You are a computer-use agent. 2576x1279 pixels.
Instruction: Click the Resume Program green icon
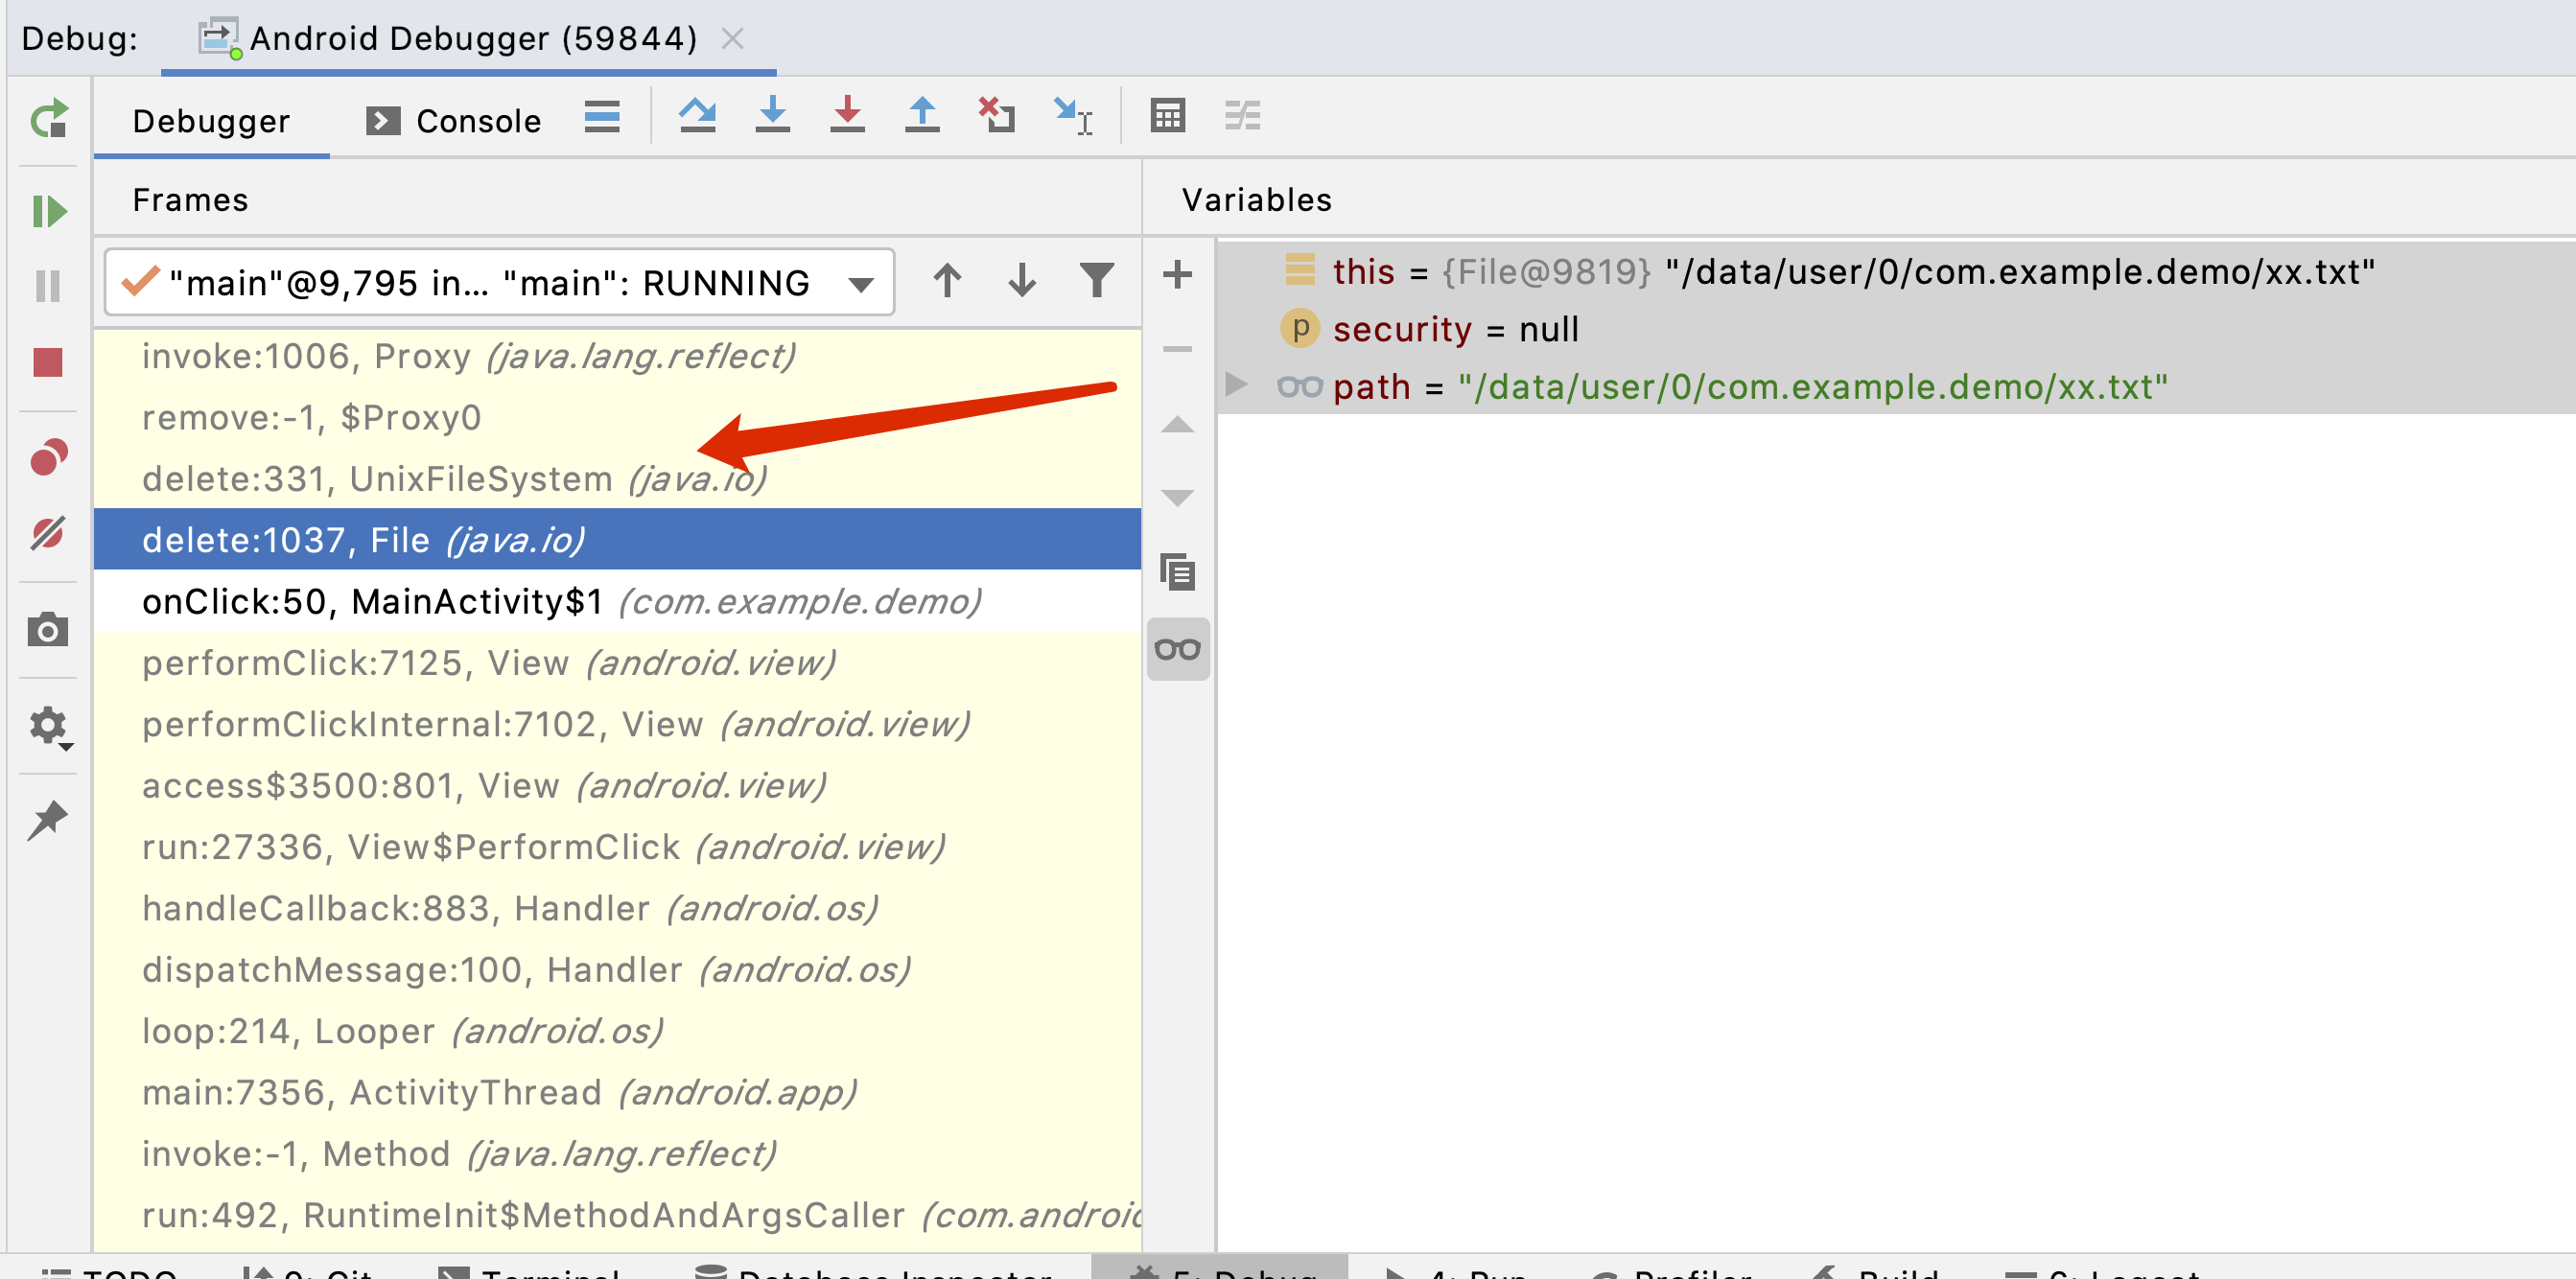[x=48, y=212]
